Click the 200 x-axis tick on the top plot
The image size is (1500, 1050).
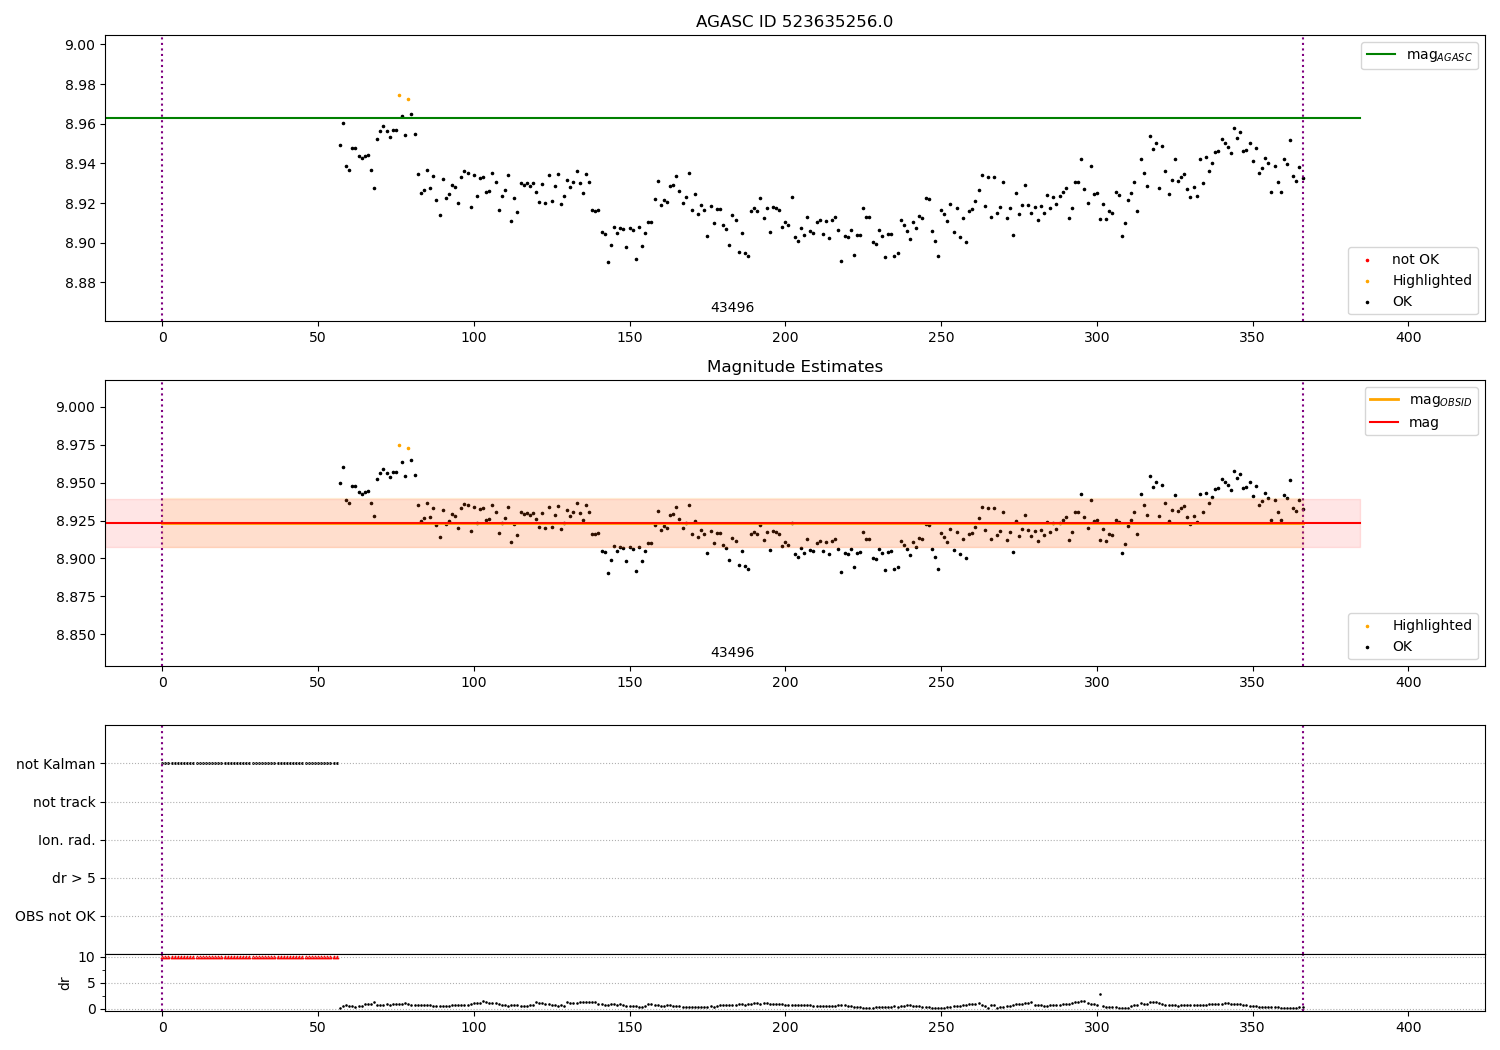(785, 338)
